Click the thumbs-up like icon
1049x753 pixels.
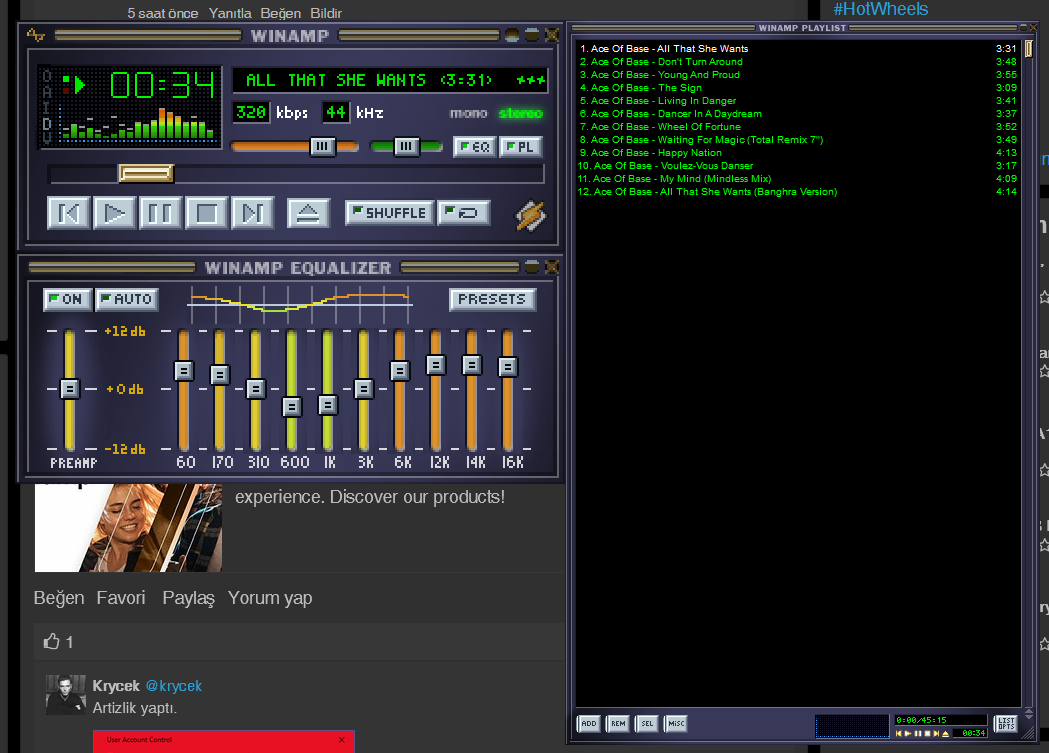(52, 642)
